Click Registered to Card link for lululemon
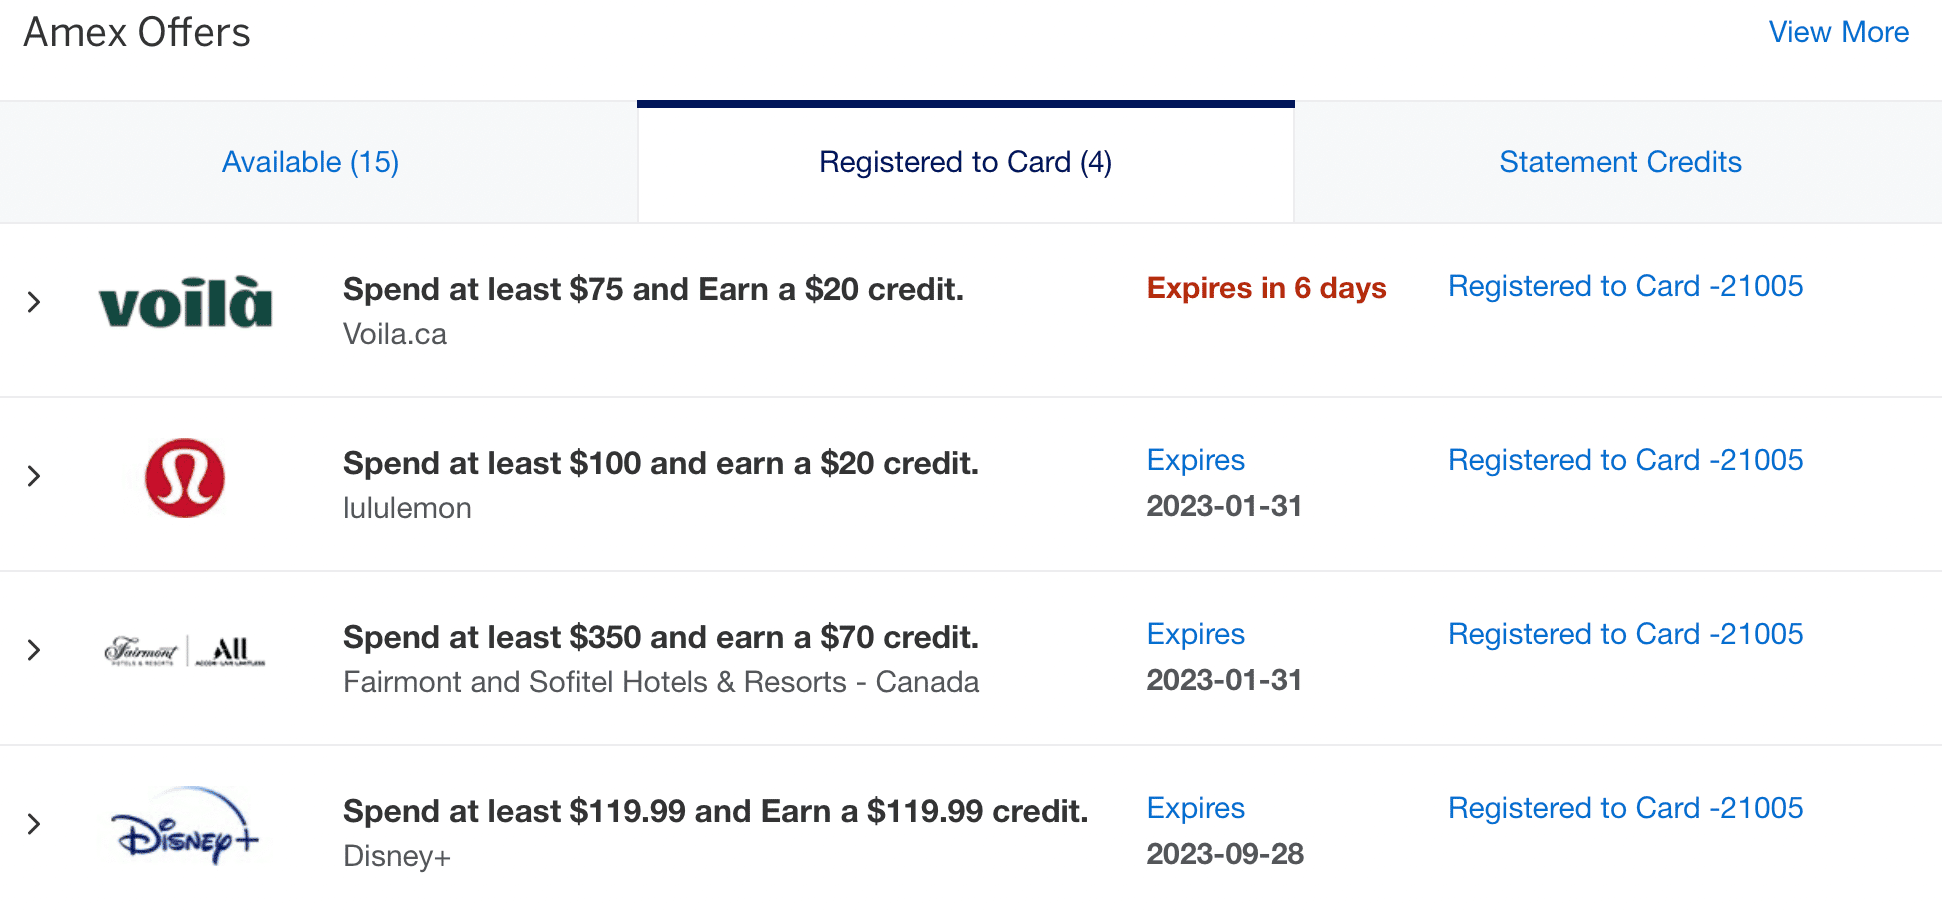The height and width of the screenshot is (916, 1942). 1625,460
